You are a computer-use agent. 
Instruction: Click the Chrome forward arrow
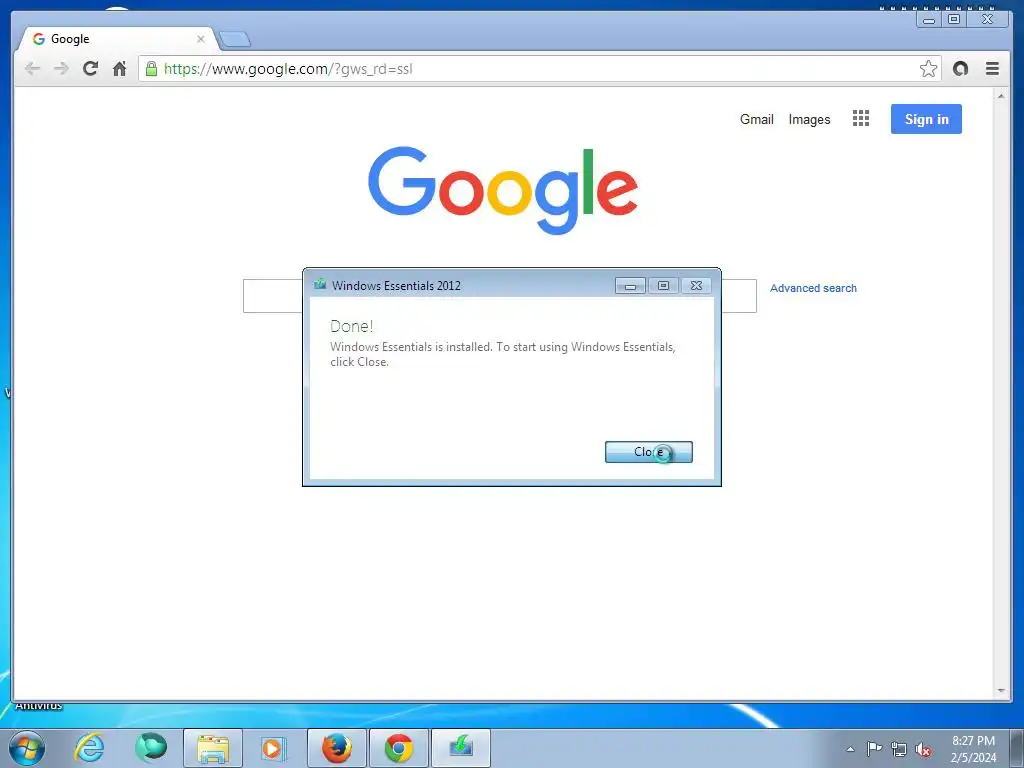pyautogui.click(x=61, y=69)
